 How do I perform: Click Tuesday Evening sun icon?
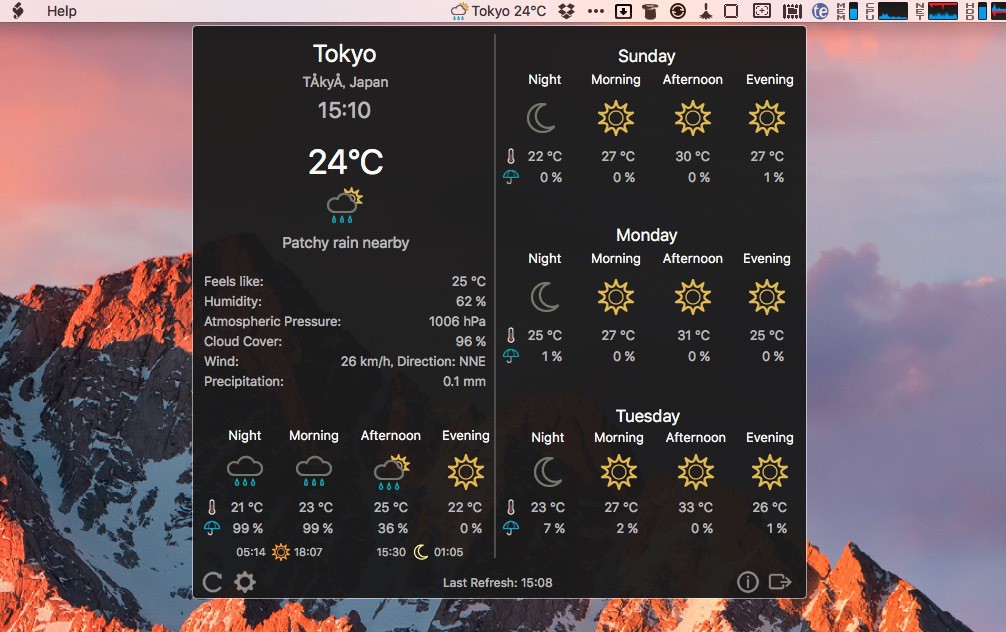(x=770, y=472)
